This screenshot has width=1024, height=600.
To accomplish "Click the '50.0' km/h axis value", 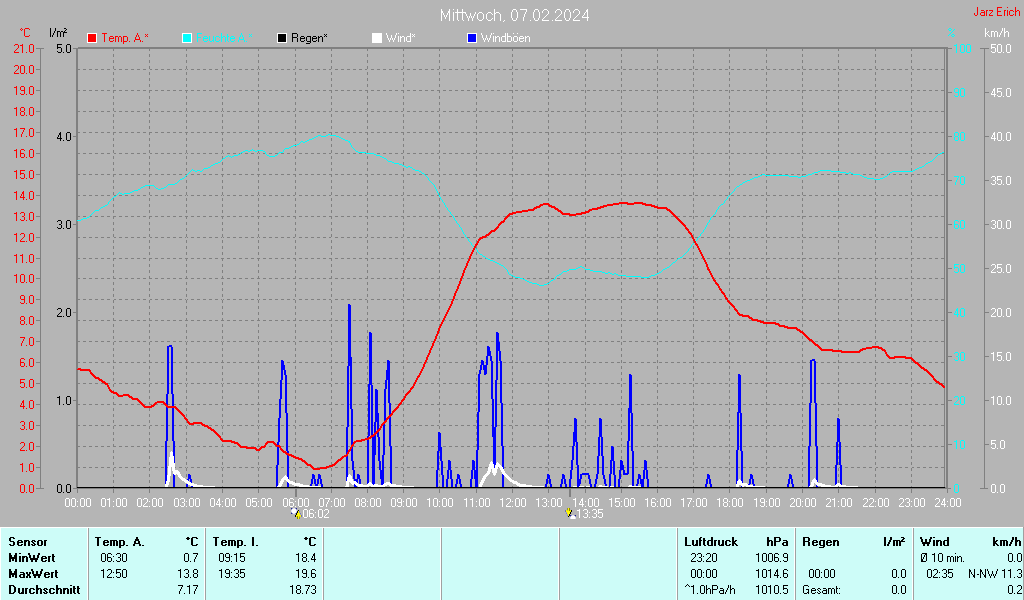I will (1000, 49).
